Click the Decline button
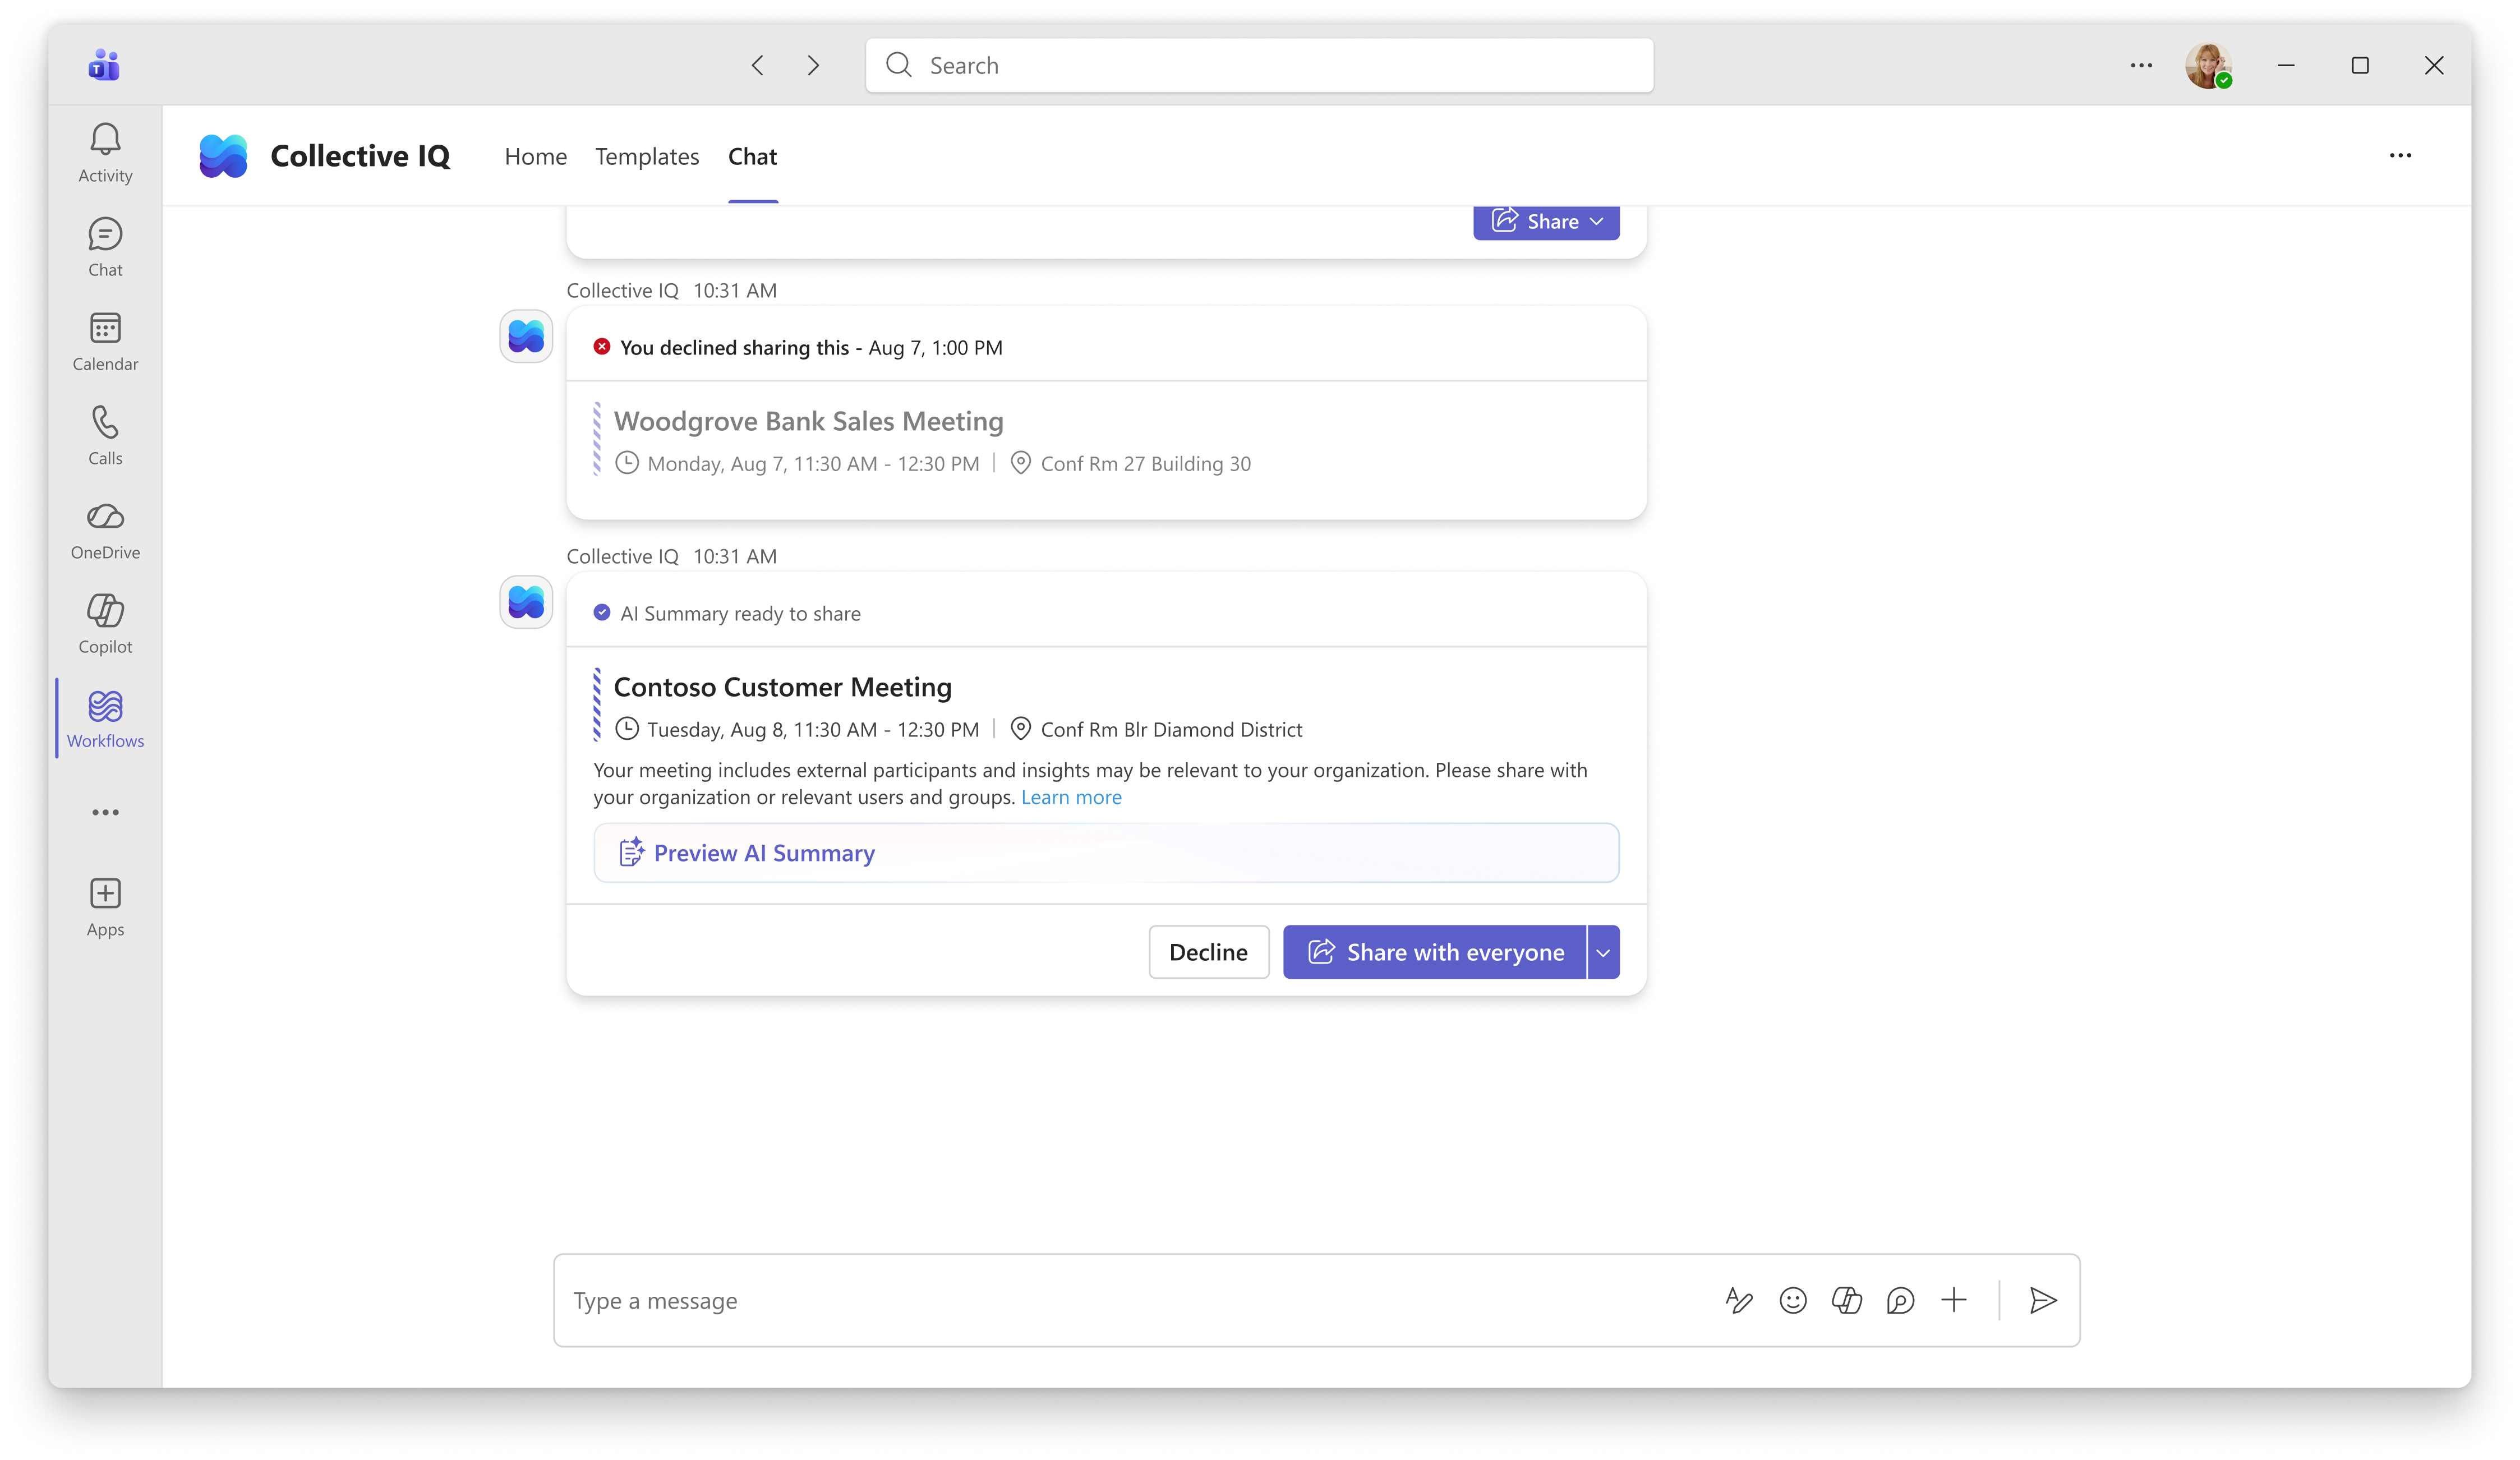The width and height of the screenshot is (2520, 1460). (1208, 952)
